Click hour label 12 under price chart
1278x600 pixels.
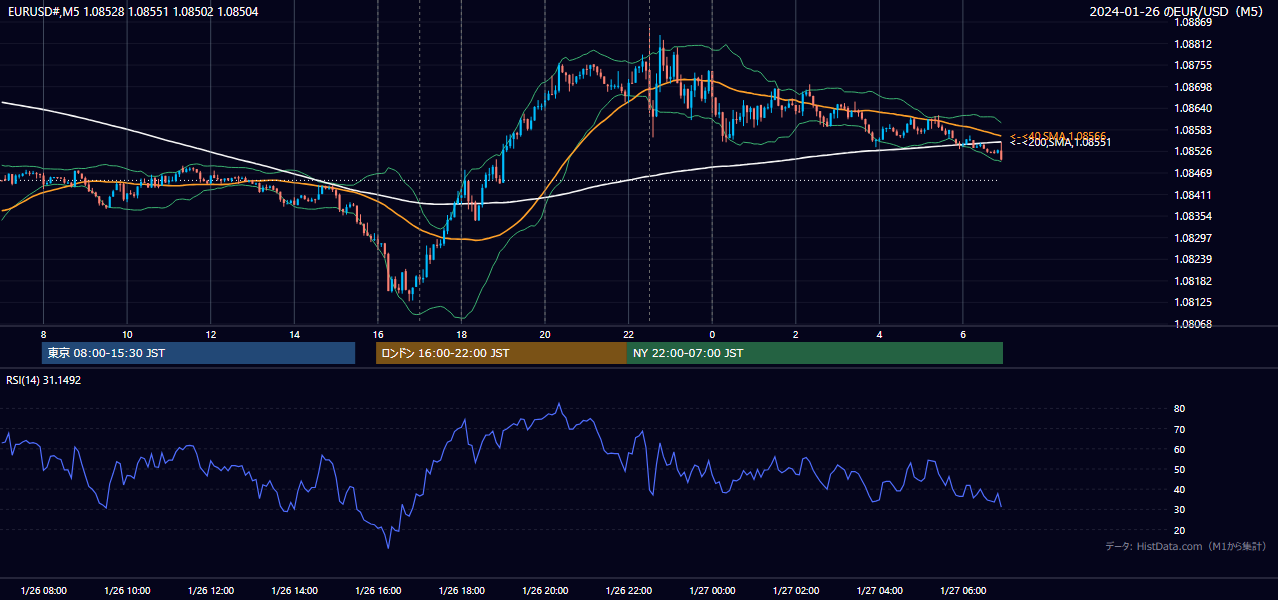pyautogui.click(x=210, y=334)
